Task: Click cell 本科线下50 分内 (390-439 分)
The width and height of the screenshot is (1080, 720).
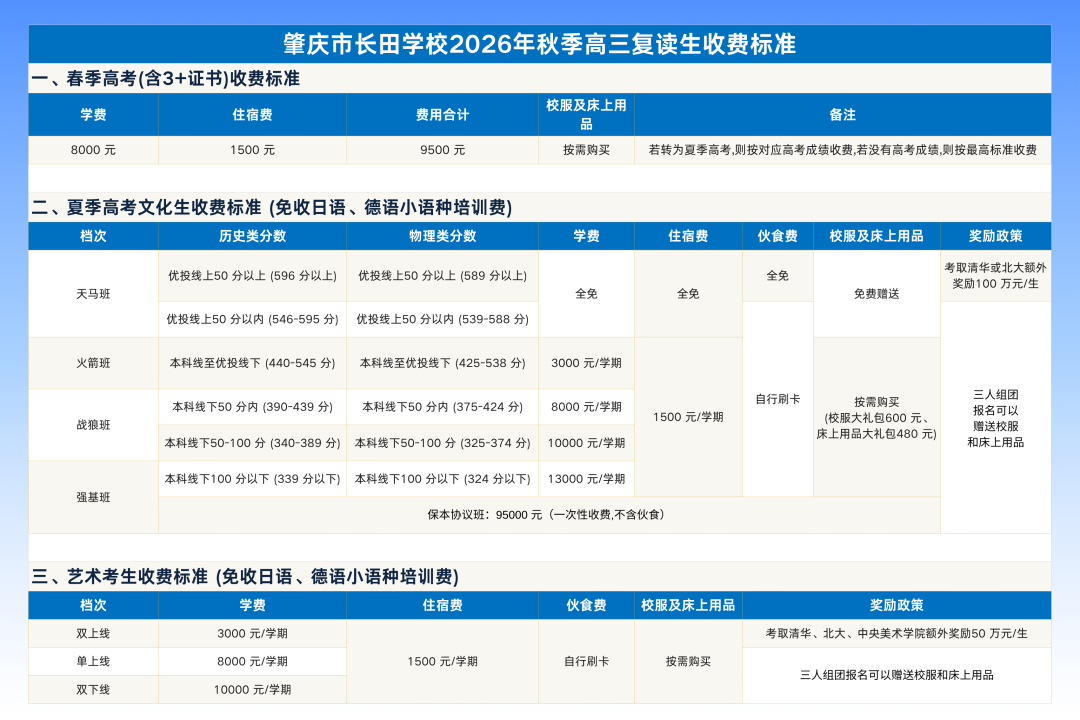Action: [x=252, y=407]
